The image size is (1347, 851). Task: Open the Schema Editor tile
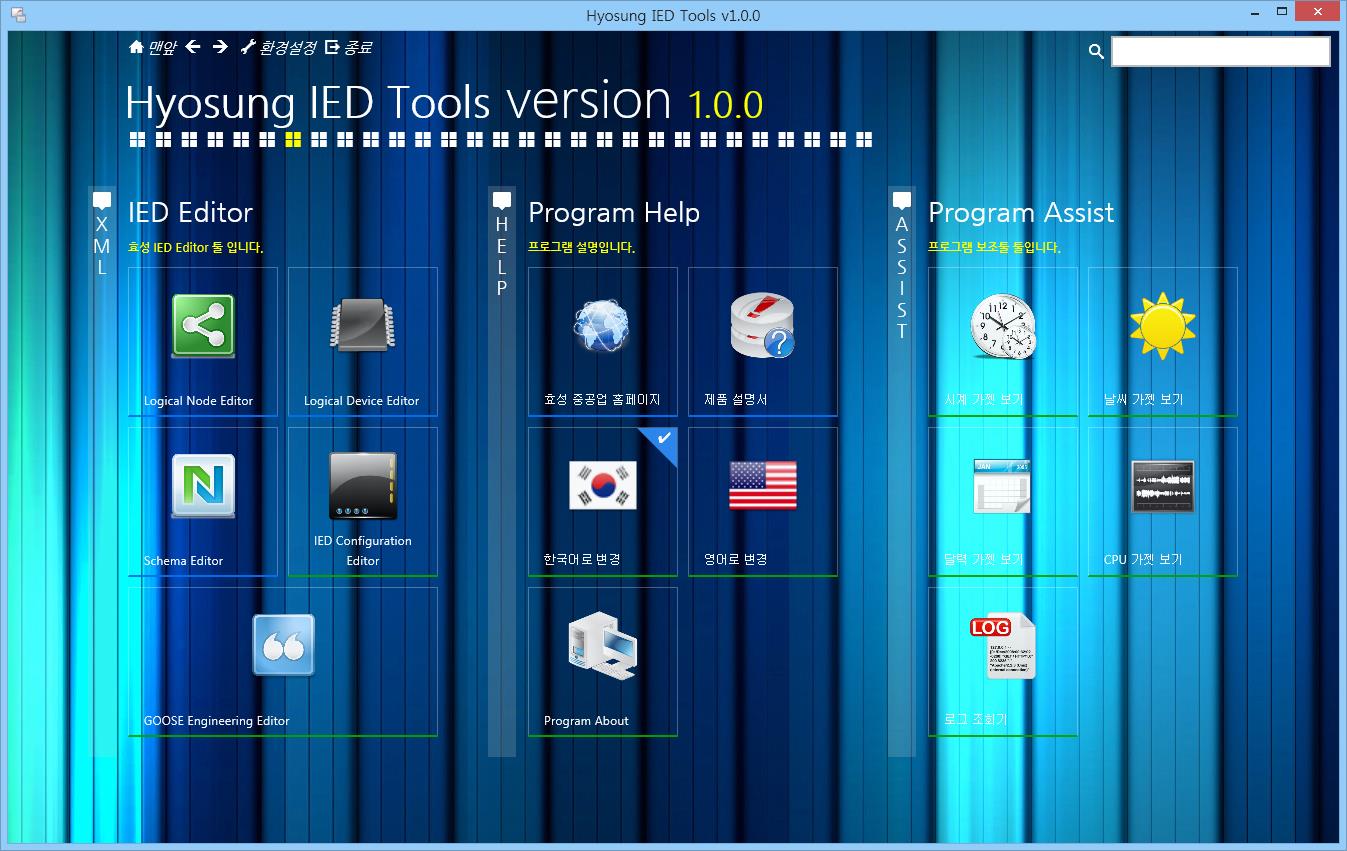click(x=203, y=501)
